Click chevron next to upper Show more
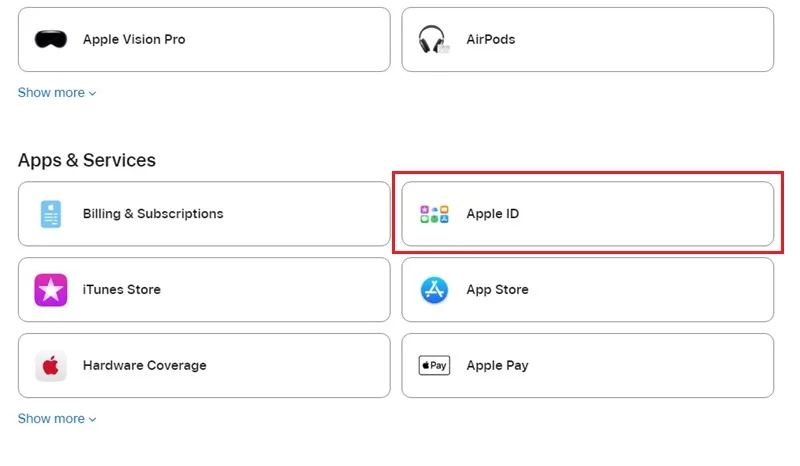Image resolution: width=800 pixels, height=466 pixels. (92, 93)
